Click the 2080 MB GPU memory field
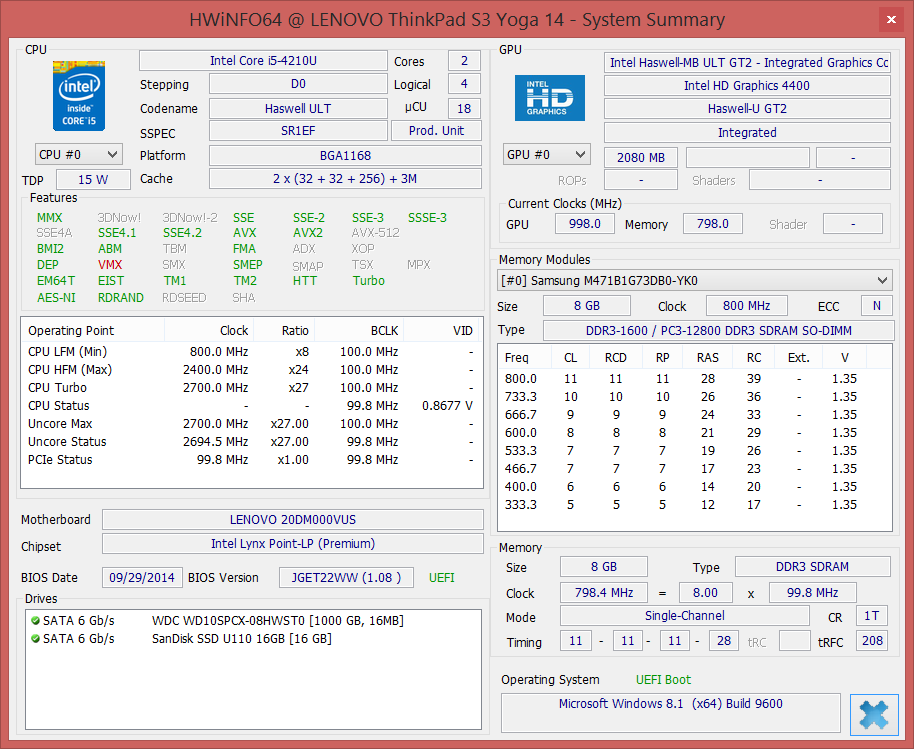The image size is (914, 749). 641,158
